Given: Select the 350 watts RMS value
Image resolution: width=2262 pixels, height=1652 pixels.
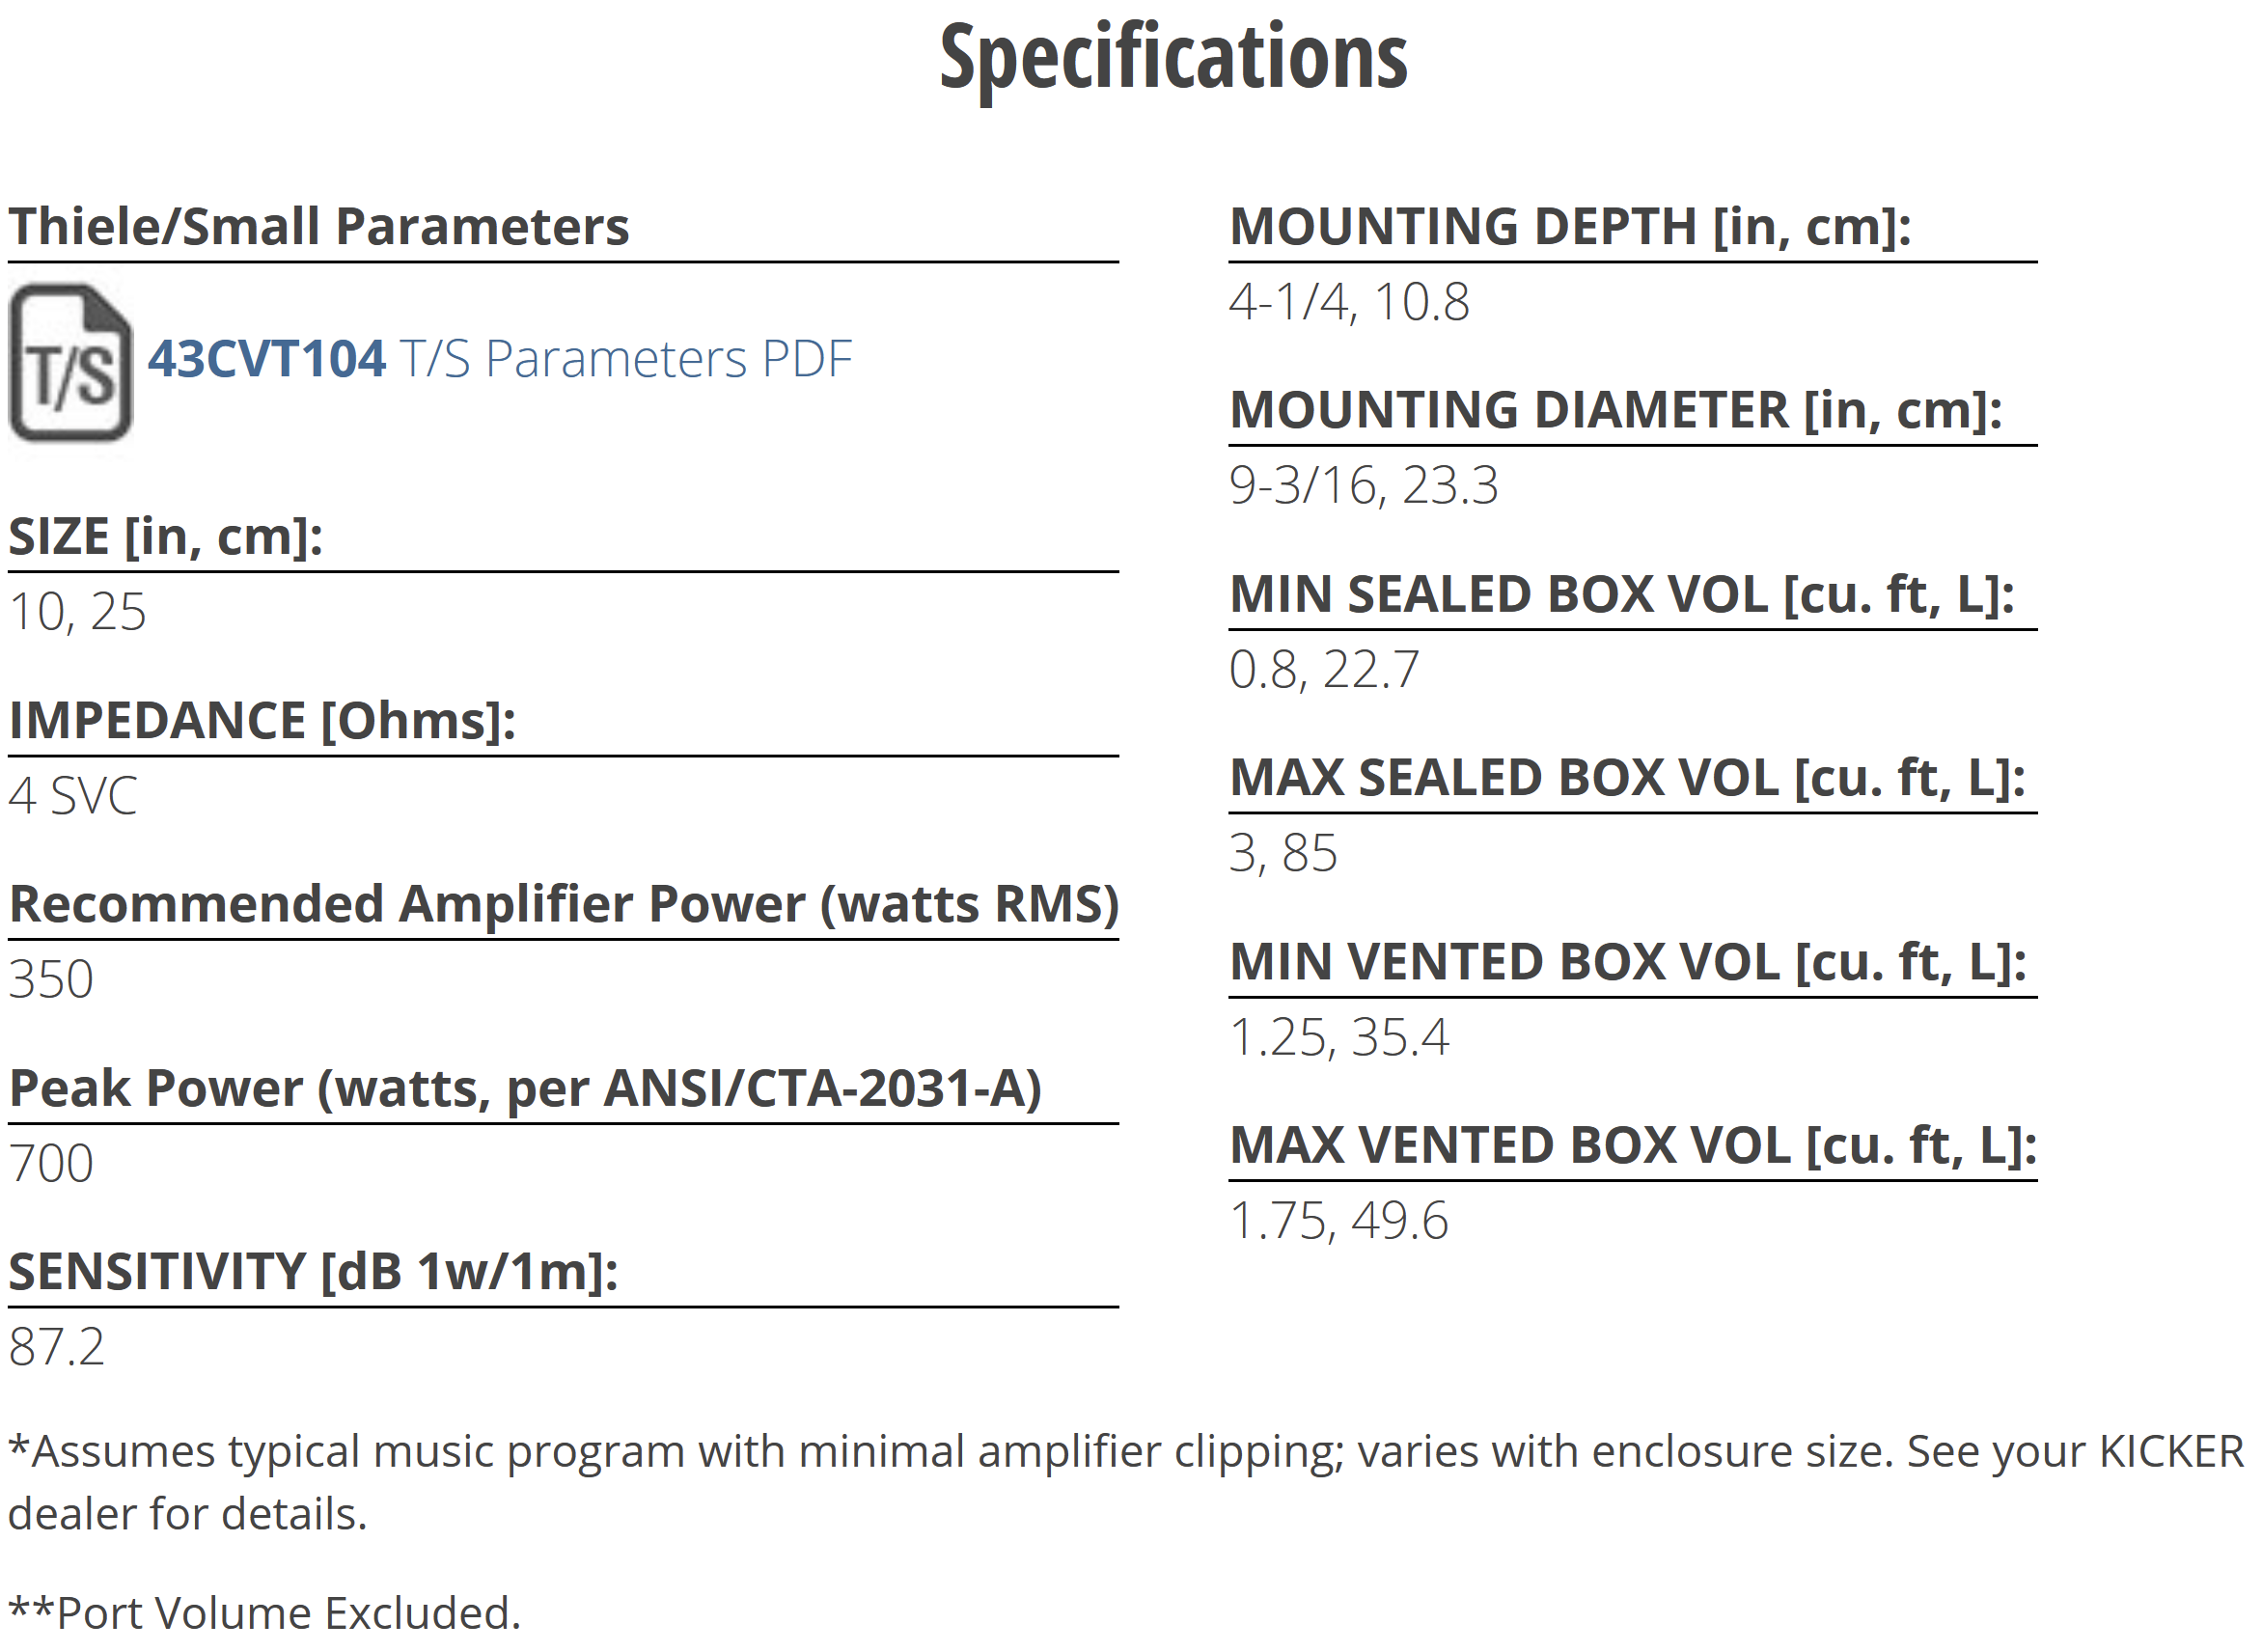Looking at the screenshot, I should pos(51,979).
